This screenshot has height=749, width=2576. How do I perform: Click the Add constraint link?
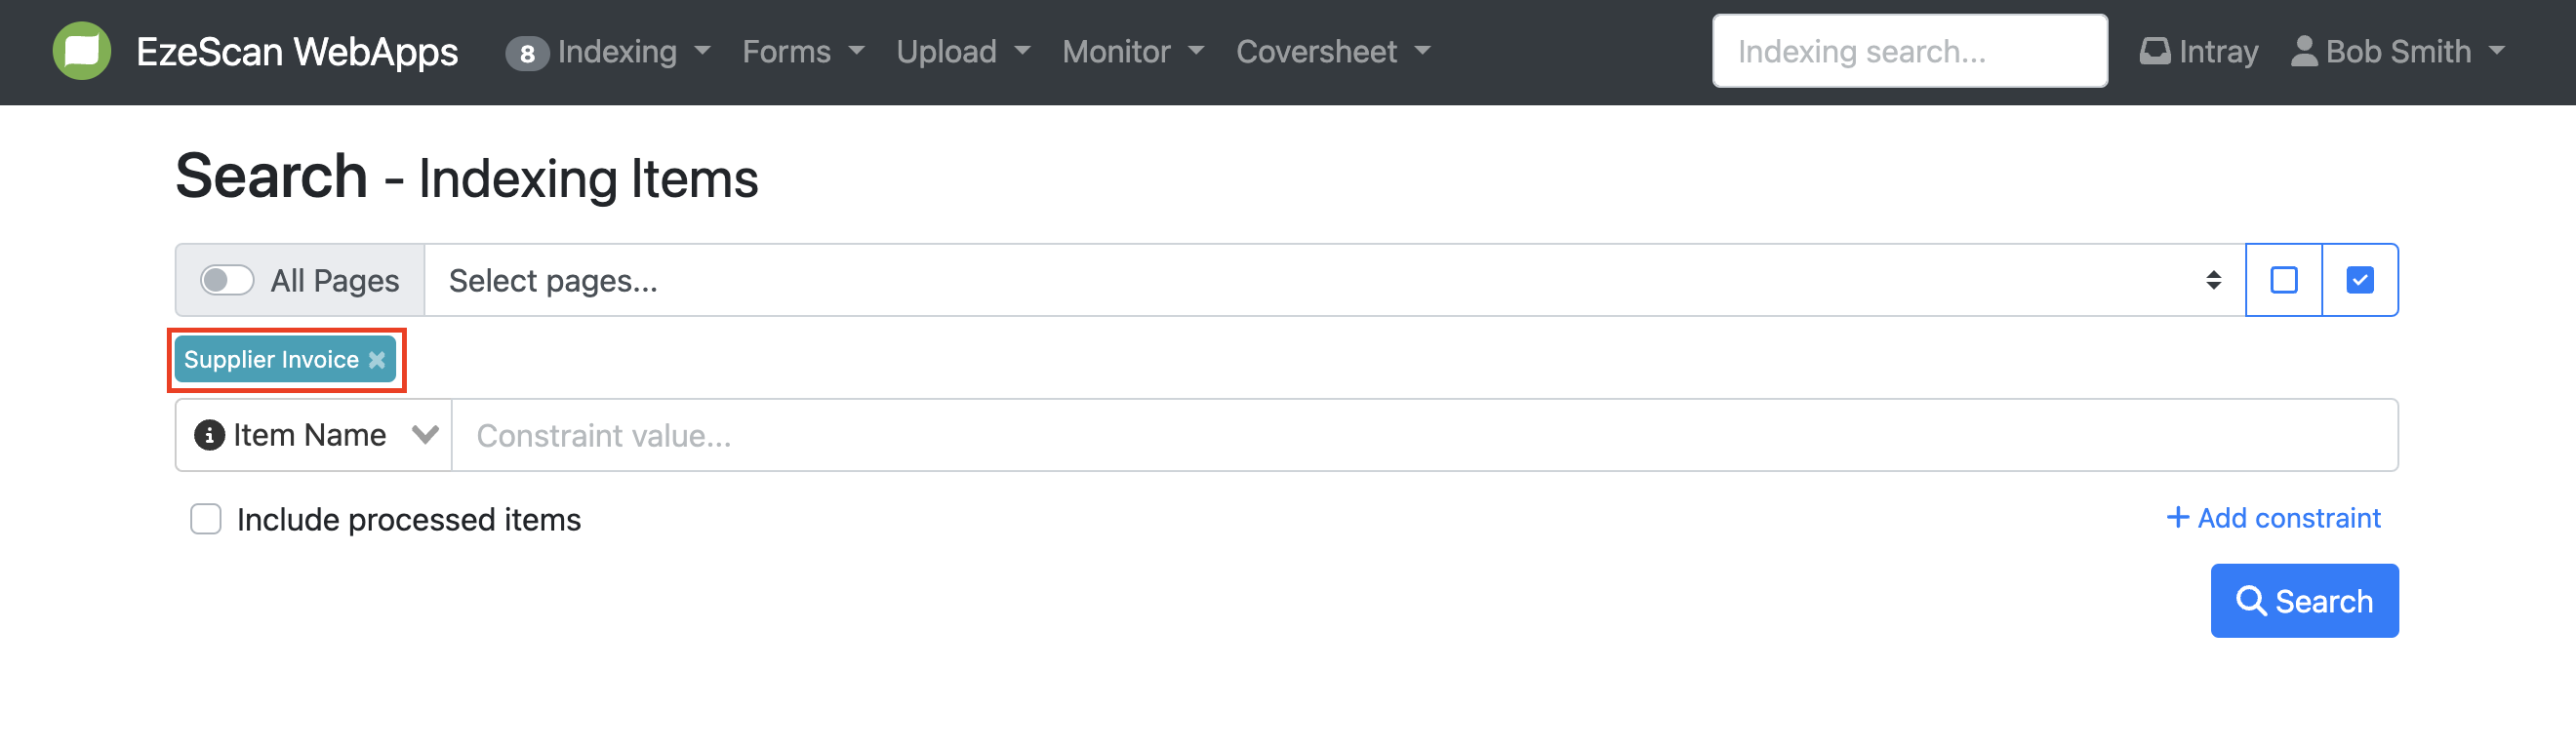pyautogui.click(x=2288, y=518)
